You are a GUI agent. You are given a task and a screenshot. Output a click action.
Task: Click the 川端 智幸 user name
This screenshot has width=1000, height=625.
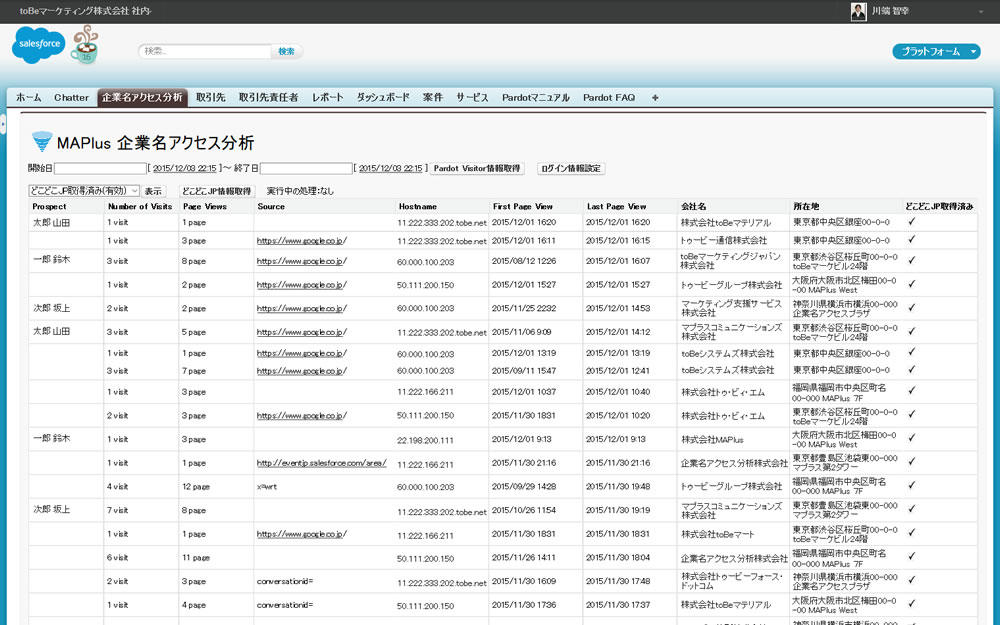(890, 11)
